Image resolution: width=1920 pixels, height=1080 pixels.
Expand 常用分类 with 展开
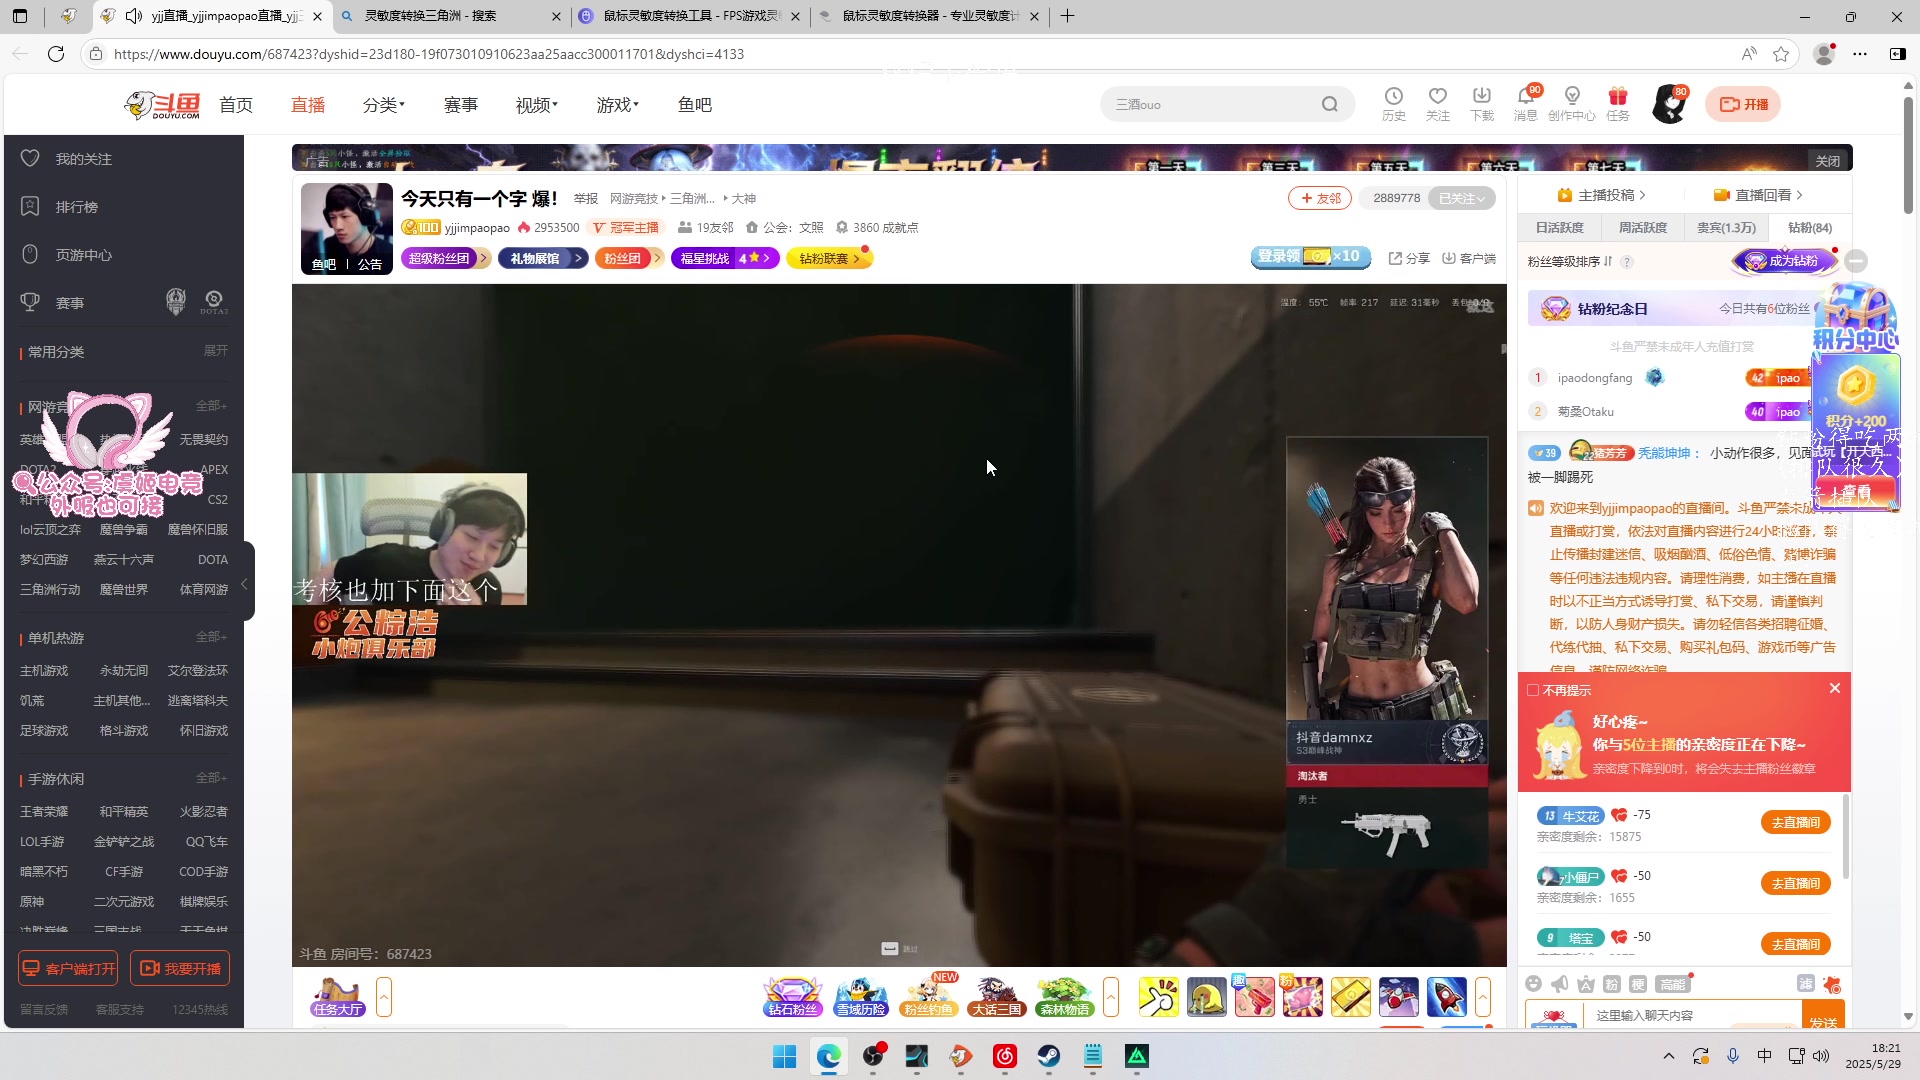coord(216,351)
